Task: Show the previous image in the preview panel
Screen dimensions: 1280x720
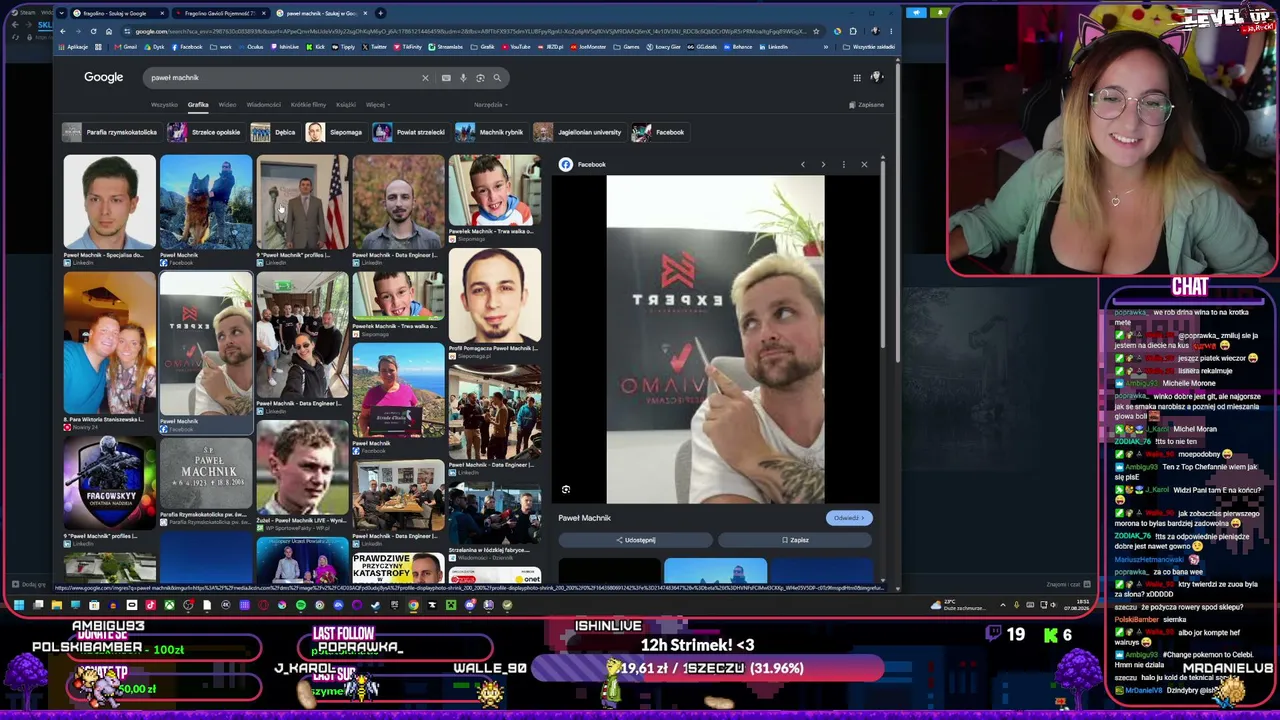Action: (802, 164)
